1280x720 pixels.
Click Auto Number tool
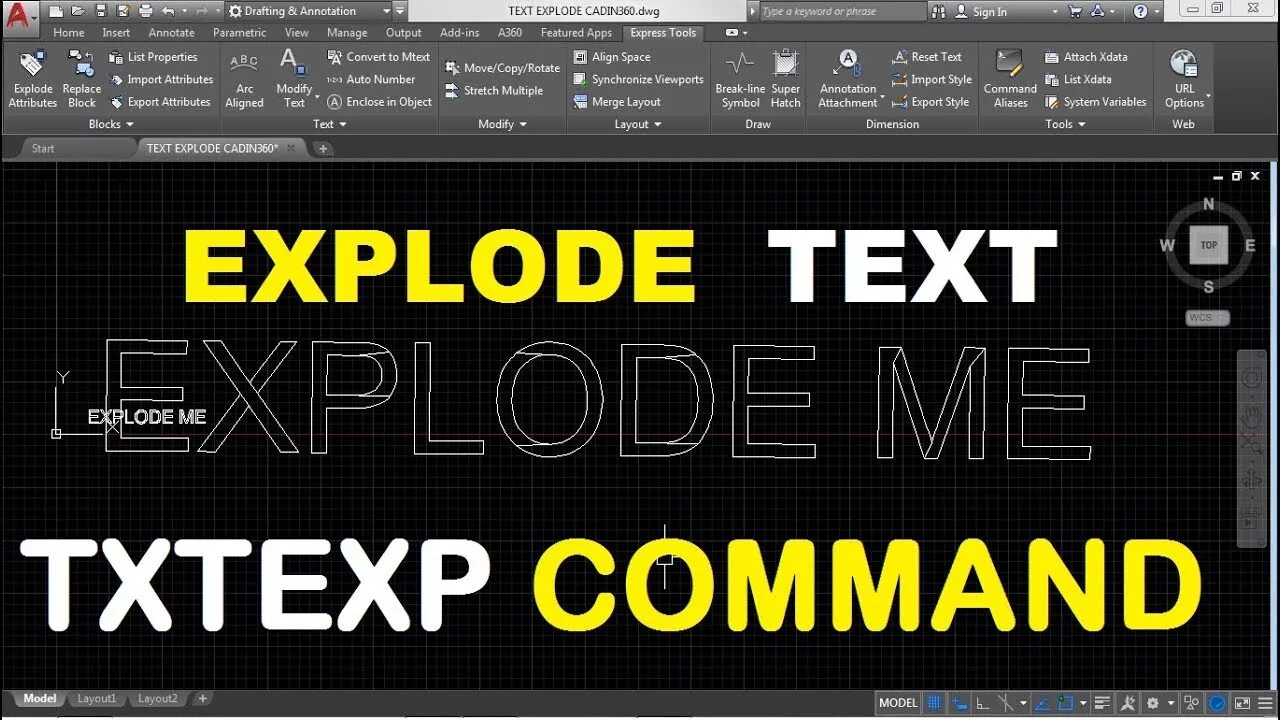coord(371,79)
